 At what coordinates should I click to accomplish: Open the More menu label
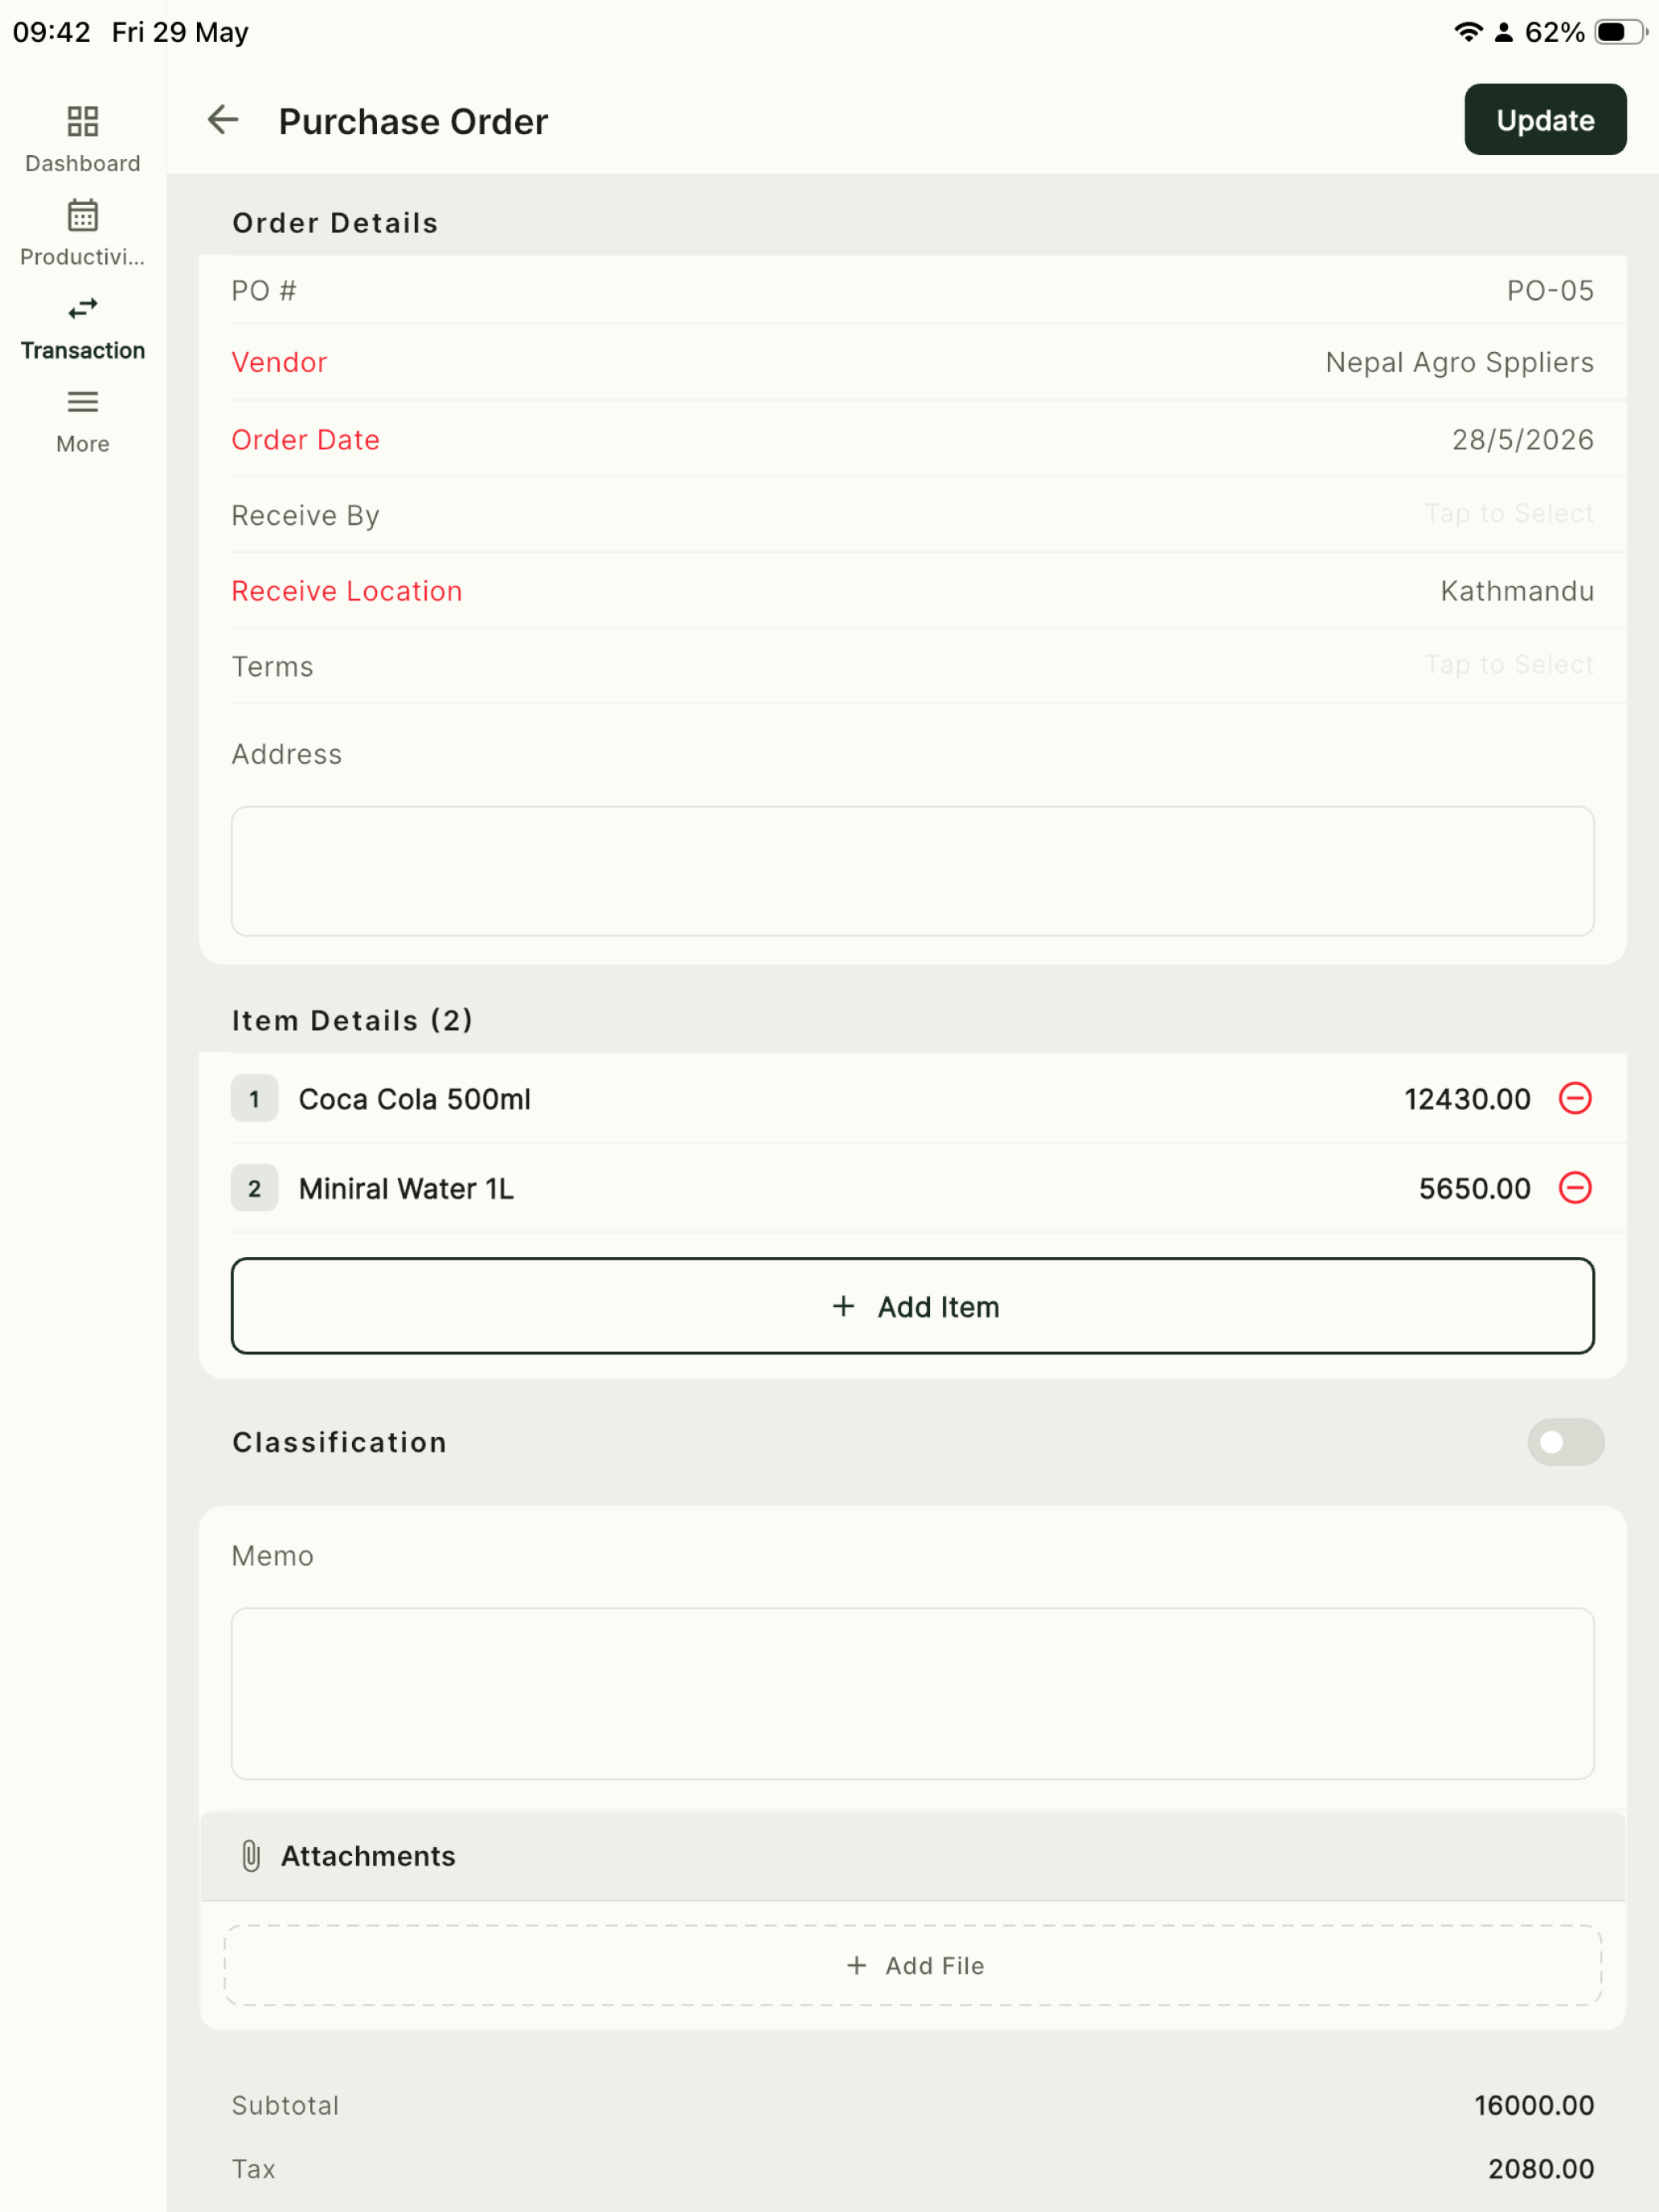(x=83, y=444)
